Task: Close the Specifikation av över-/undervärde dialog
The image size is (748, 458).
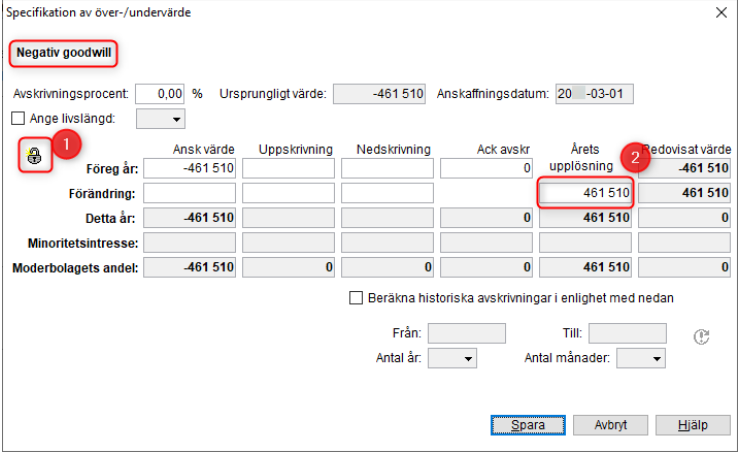Action: coord(721,12)
